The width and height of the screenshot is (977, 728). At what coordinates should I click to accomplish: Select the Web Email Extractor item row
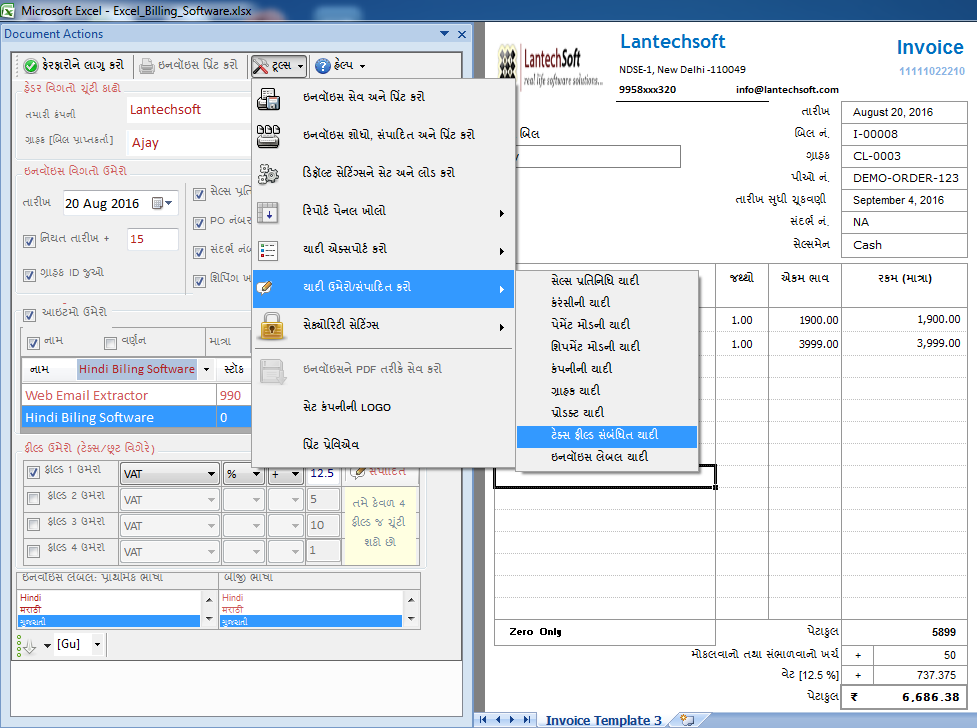pyautogui.click(x=136, y=396)
